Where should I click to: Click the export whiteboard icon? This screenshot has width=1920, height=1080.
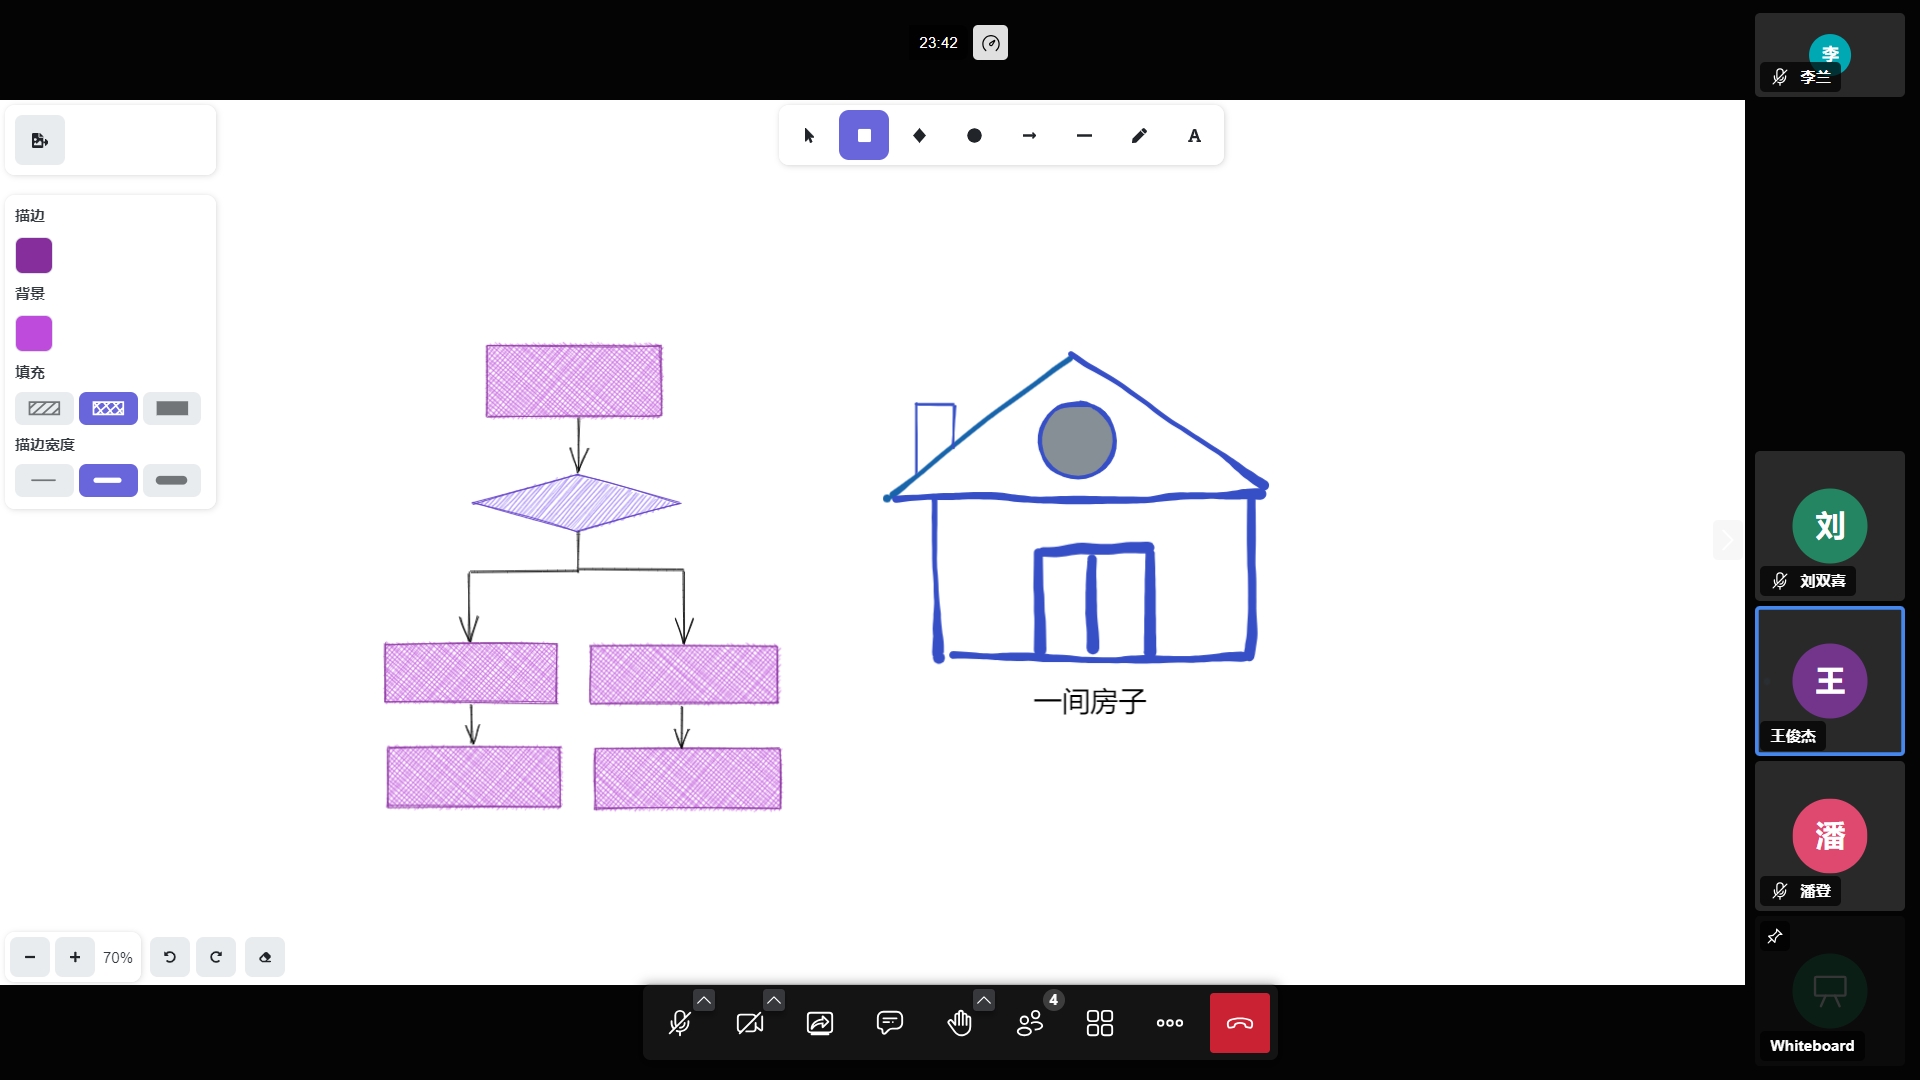[x=40, y=141]
